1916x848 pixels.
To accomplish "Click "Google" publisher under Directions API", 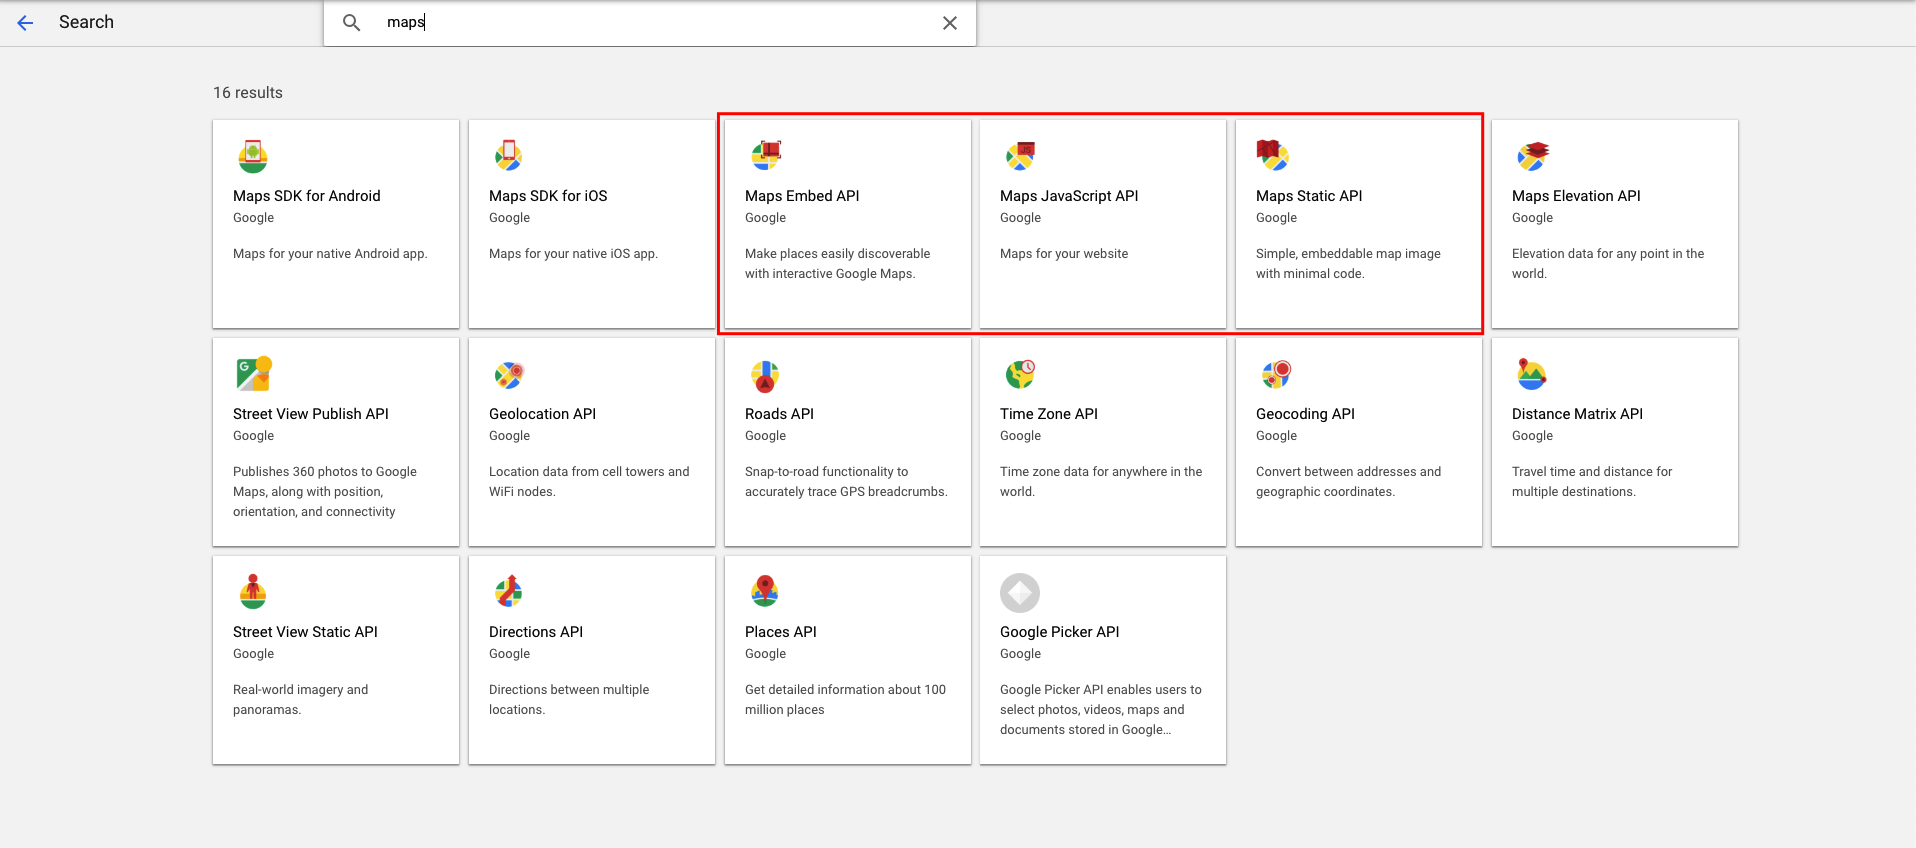I will 509,654.
